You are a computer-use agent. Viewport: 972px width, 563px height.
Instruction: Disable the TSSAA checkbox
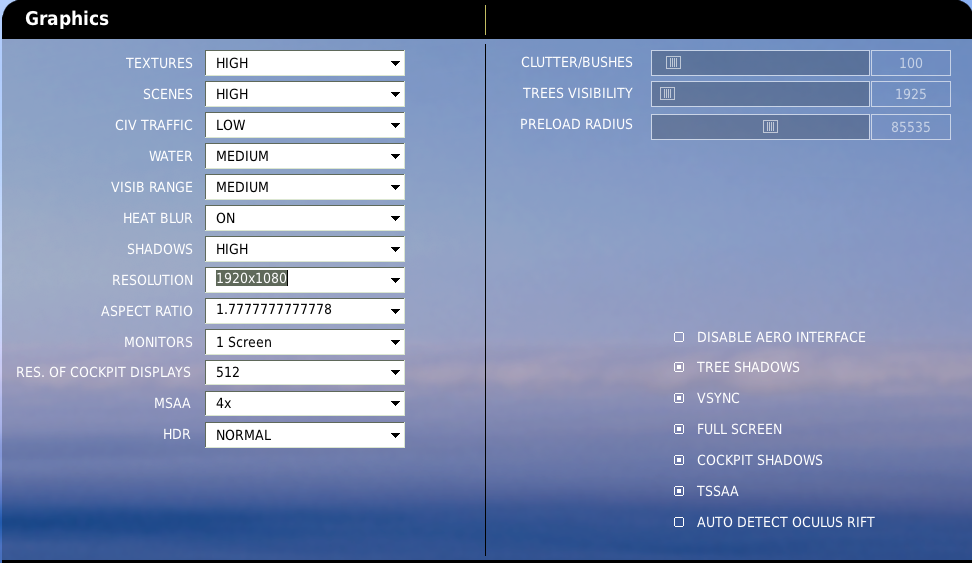679,491
